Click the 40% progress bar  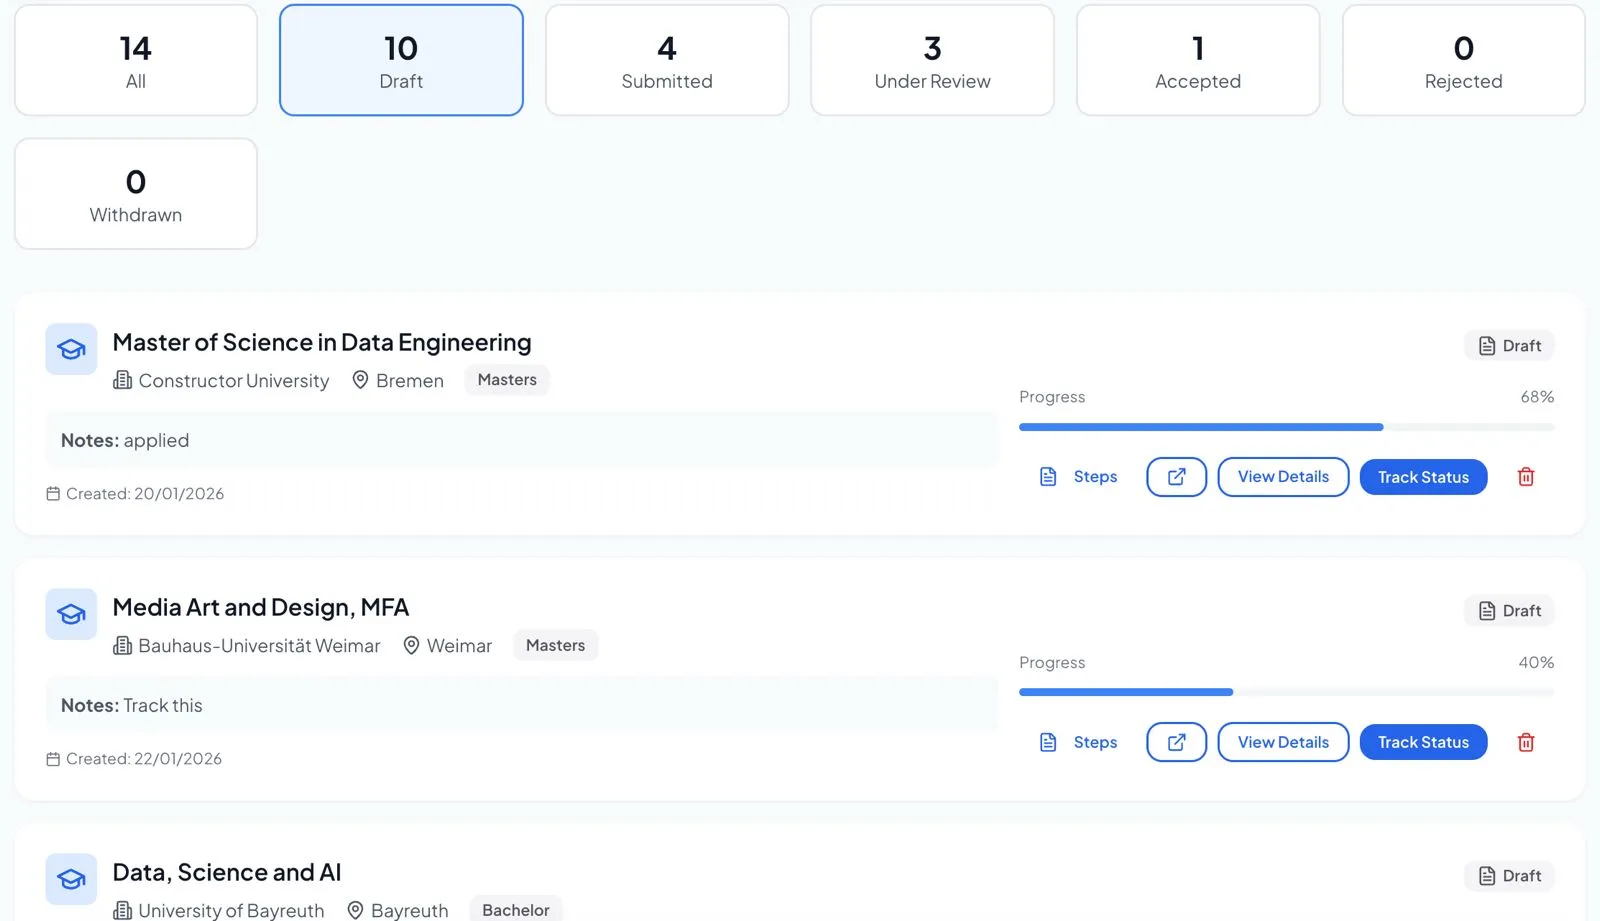tap(1286, 692)
